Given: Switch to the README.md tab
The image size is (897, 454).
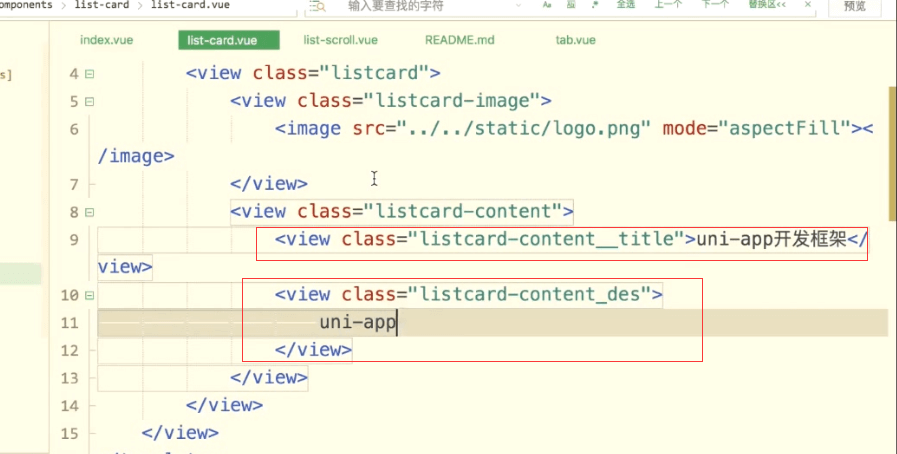Looking at the screenshot, I should pyautogui.click(x=459, y=40).
